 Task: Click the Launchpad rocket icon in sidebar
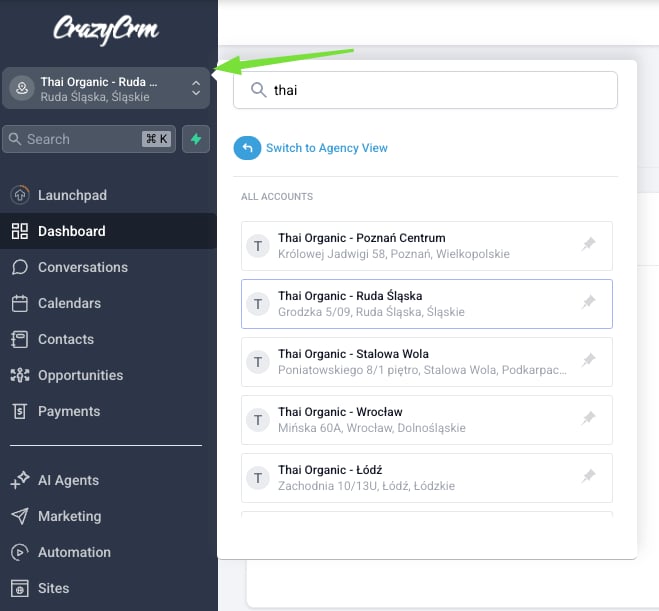coord(20,195)
